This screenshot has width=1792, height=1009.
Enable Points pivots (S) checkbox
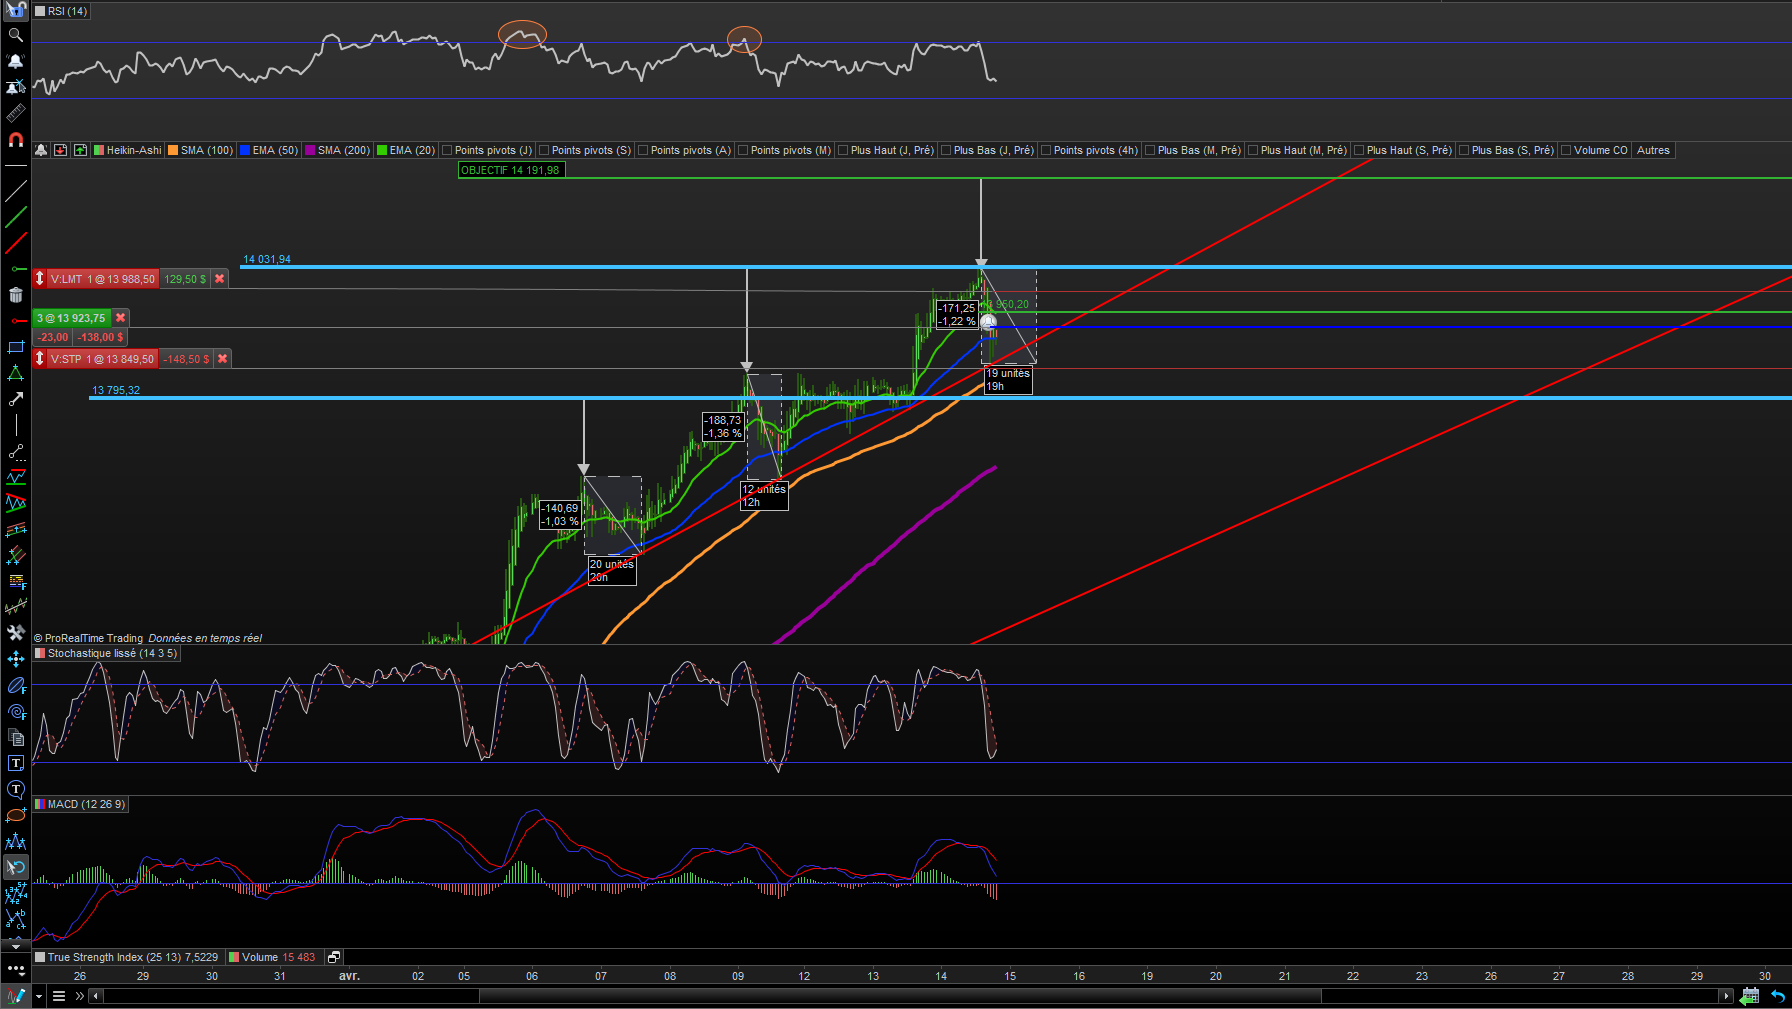click(544, 150)
